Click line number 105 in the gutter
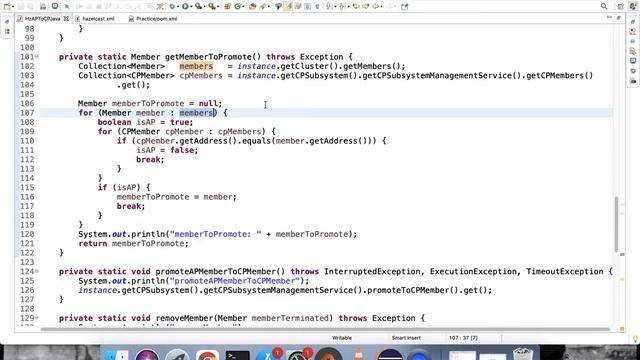Viewport: 640px width, 360px height. (x=27, y=94)
